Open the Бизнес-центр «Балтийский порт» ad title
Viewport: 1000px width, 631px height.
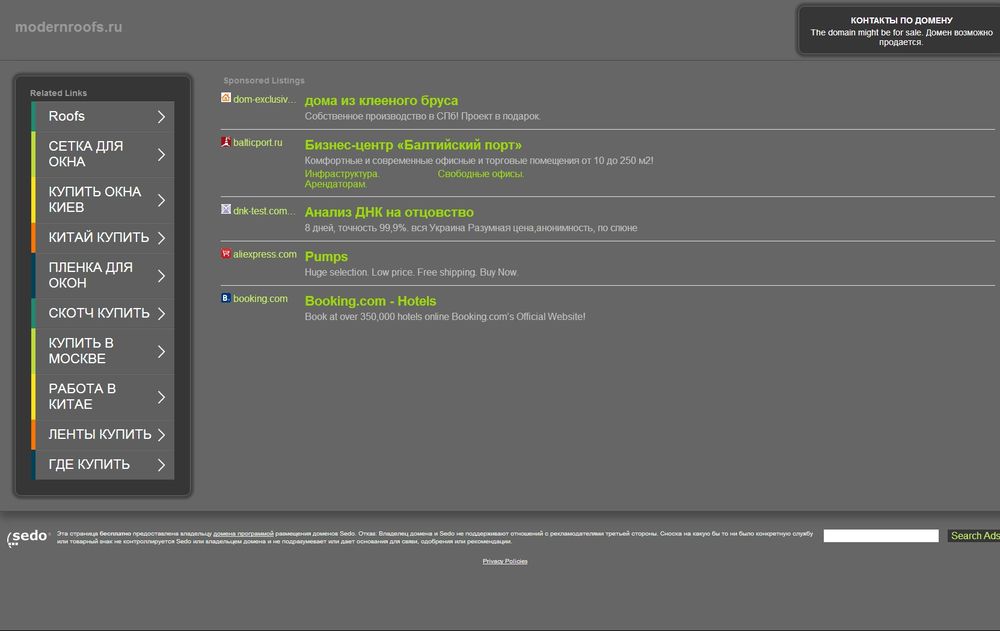(x=413, y=145)
